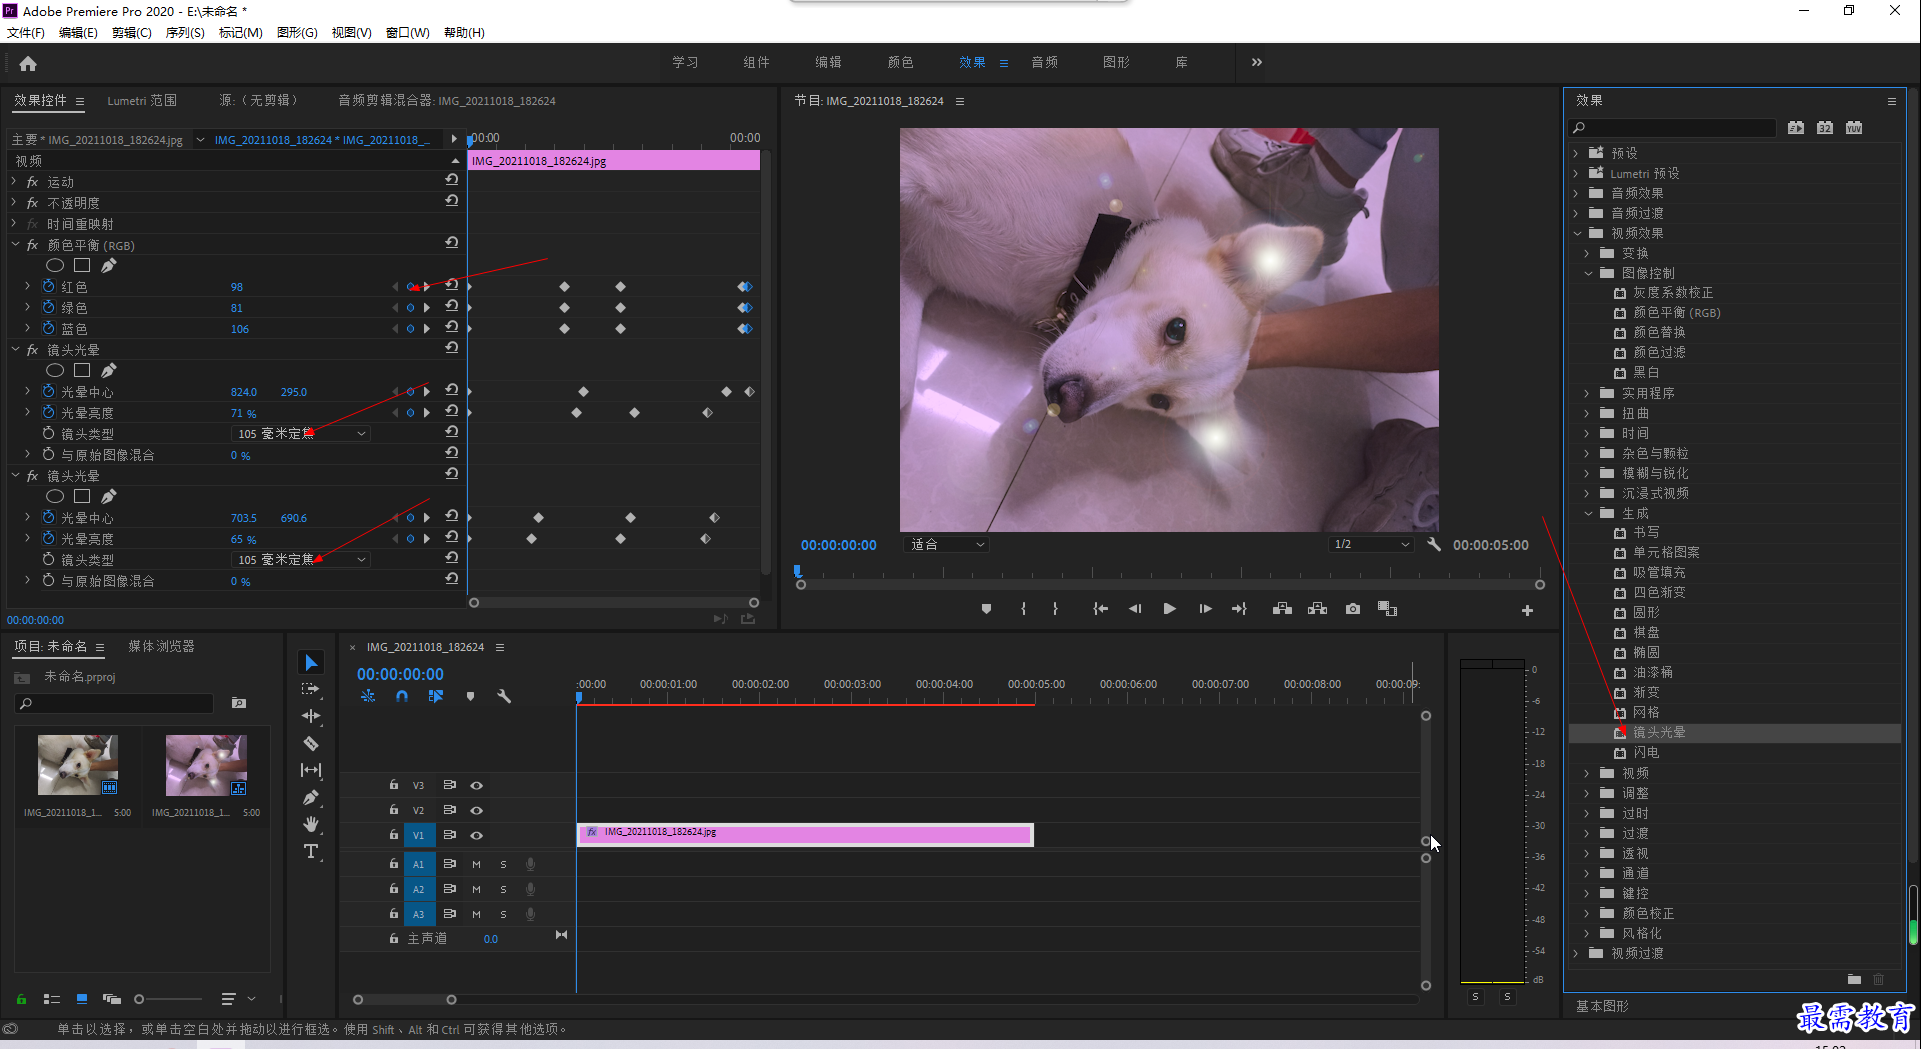Open the 1/2 playback resolution dropdown
The height and width of the screenshot is (1049, 1921).
[1371, 545]
